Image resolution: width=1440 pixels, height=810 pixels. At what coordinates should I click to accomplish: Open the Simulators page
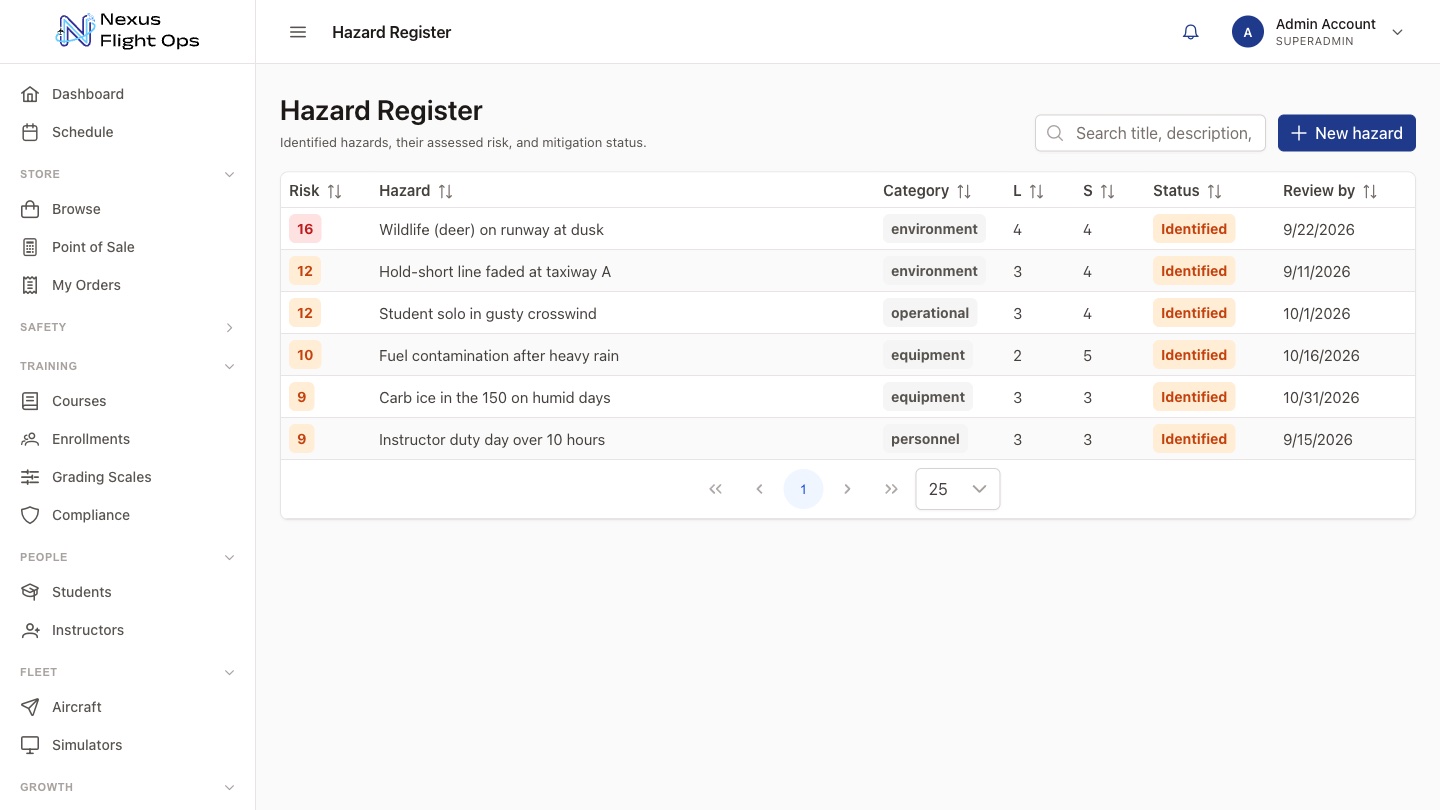(x=128, y=745)
